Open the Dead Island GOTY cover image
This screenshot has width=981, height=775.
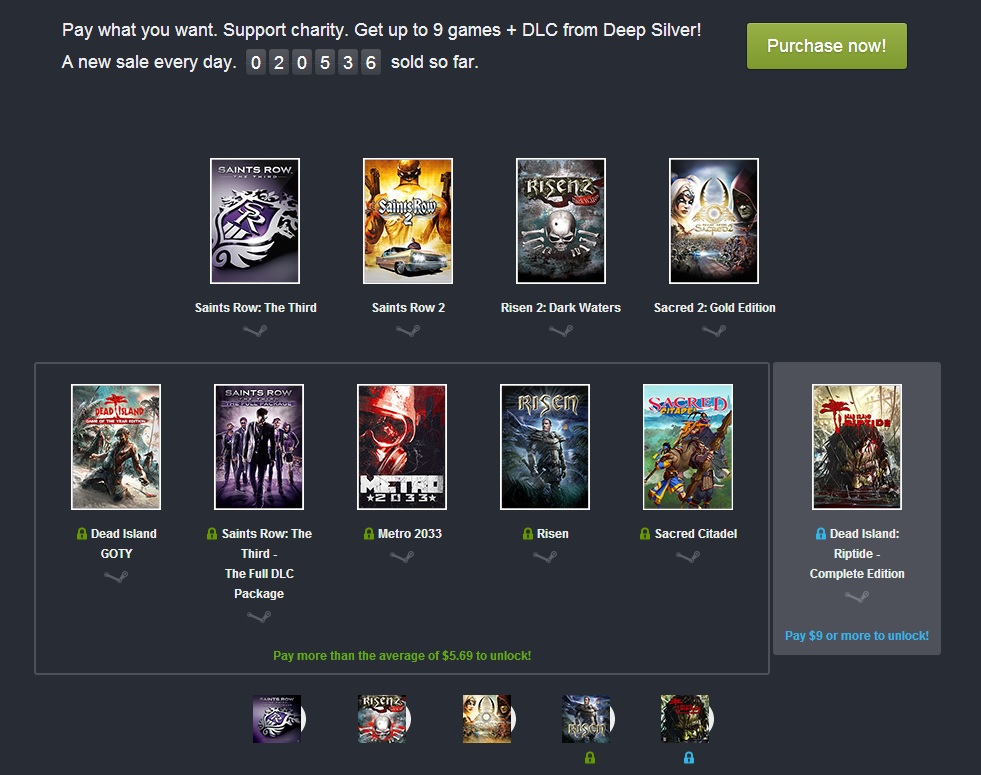116,447
